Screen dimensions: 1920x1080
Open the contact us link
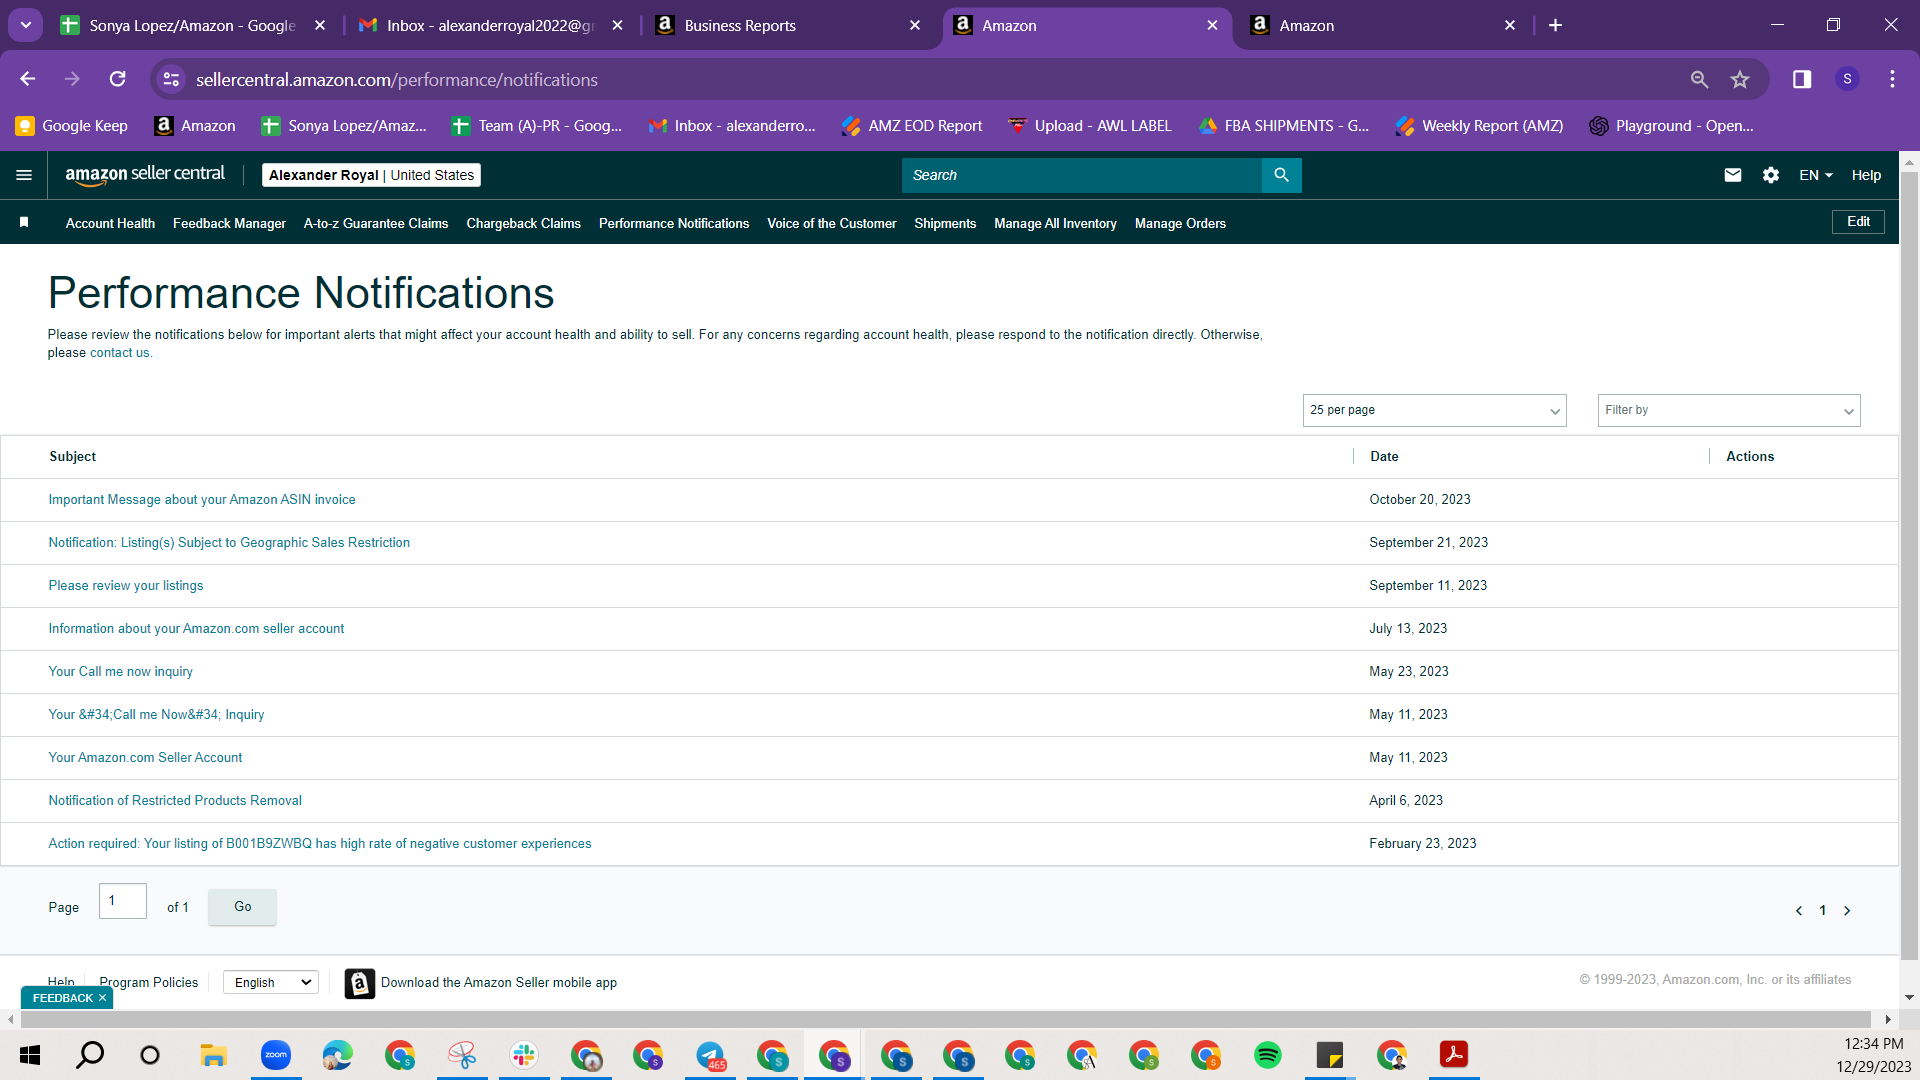click(119, 353)
